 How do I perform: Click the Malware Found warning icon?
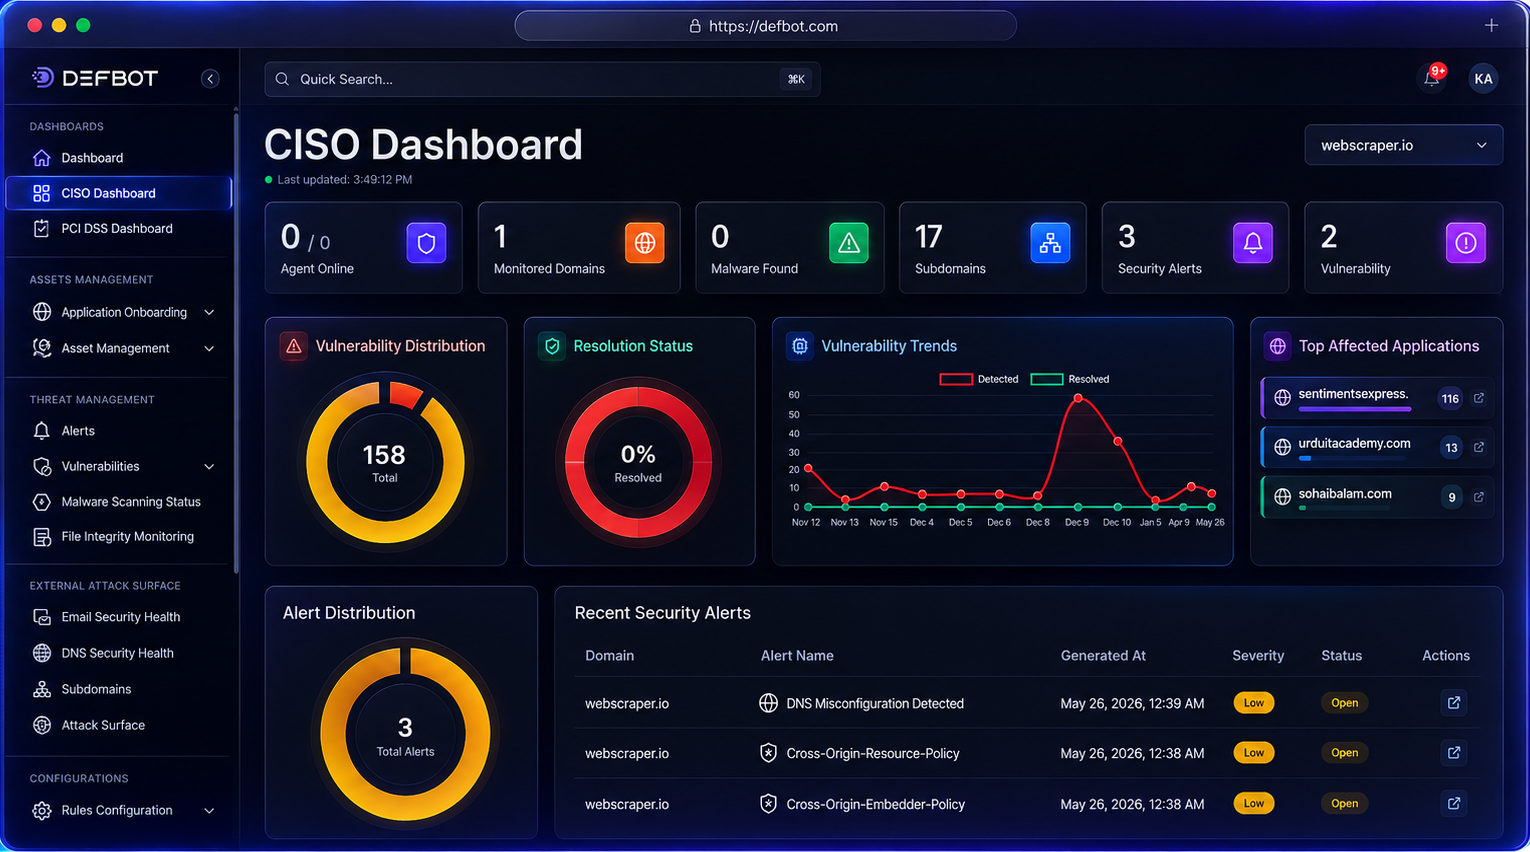pos(849,243)
